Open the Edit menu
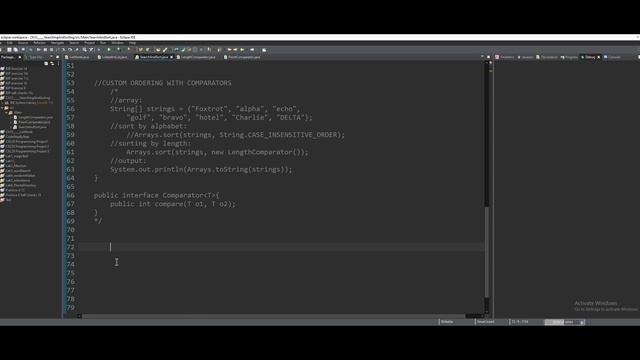 pos(10,43)
